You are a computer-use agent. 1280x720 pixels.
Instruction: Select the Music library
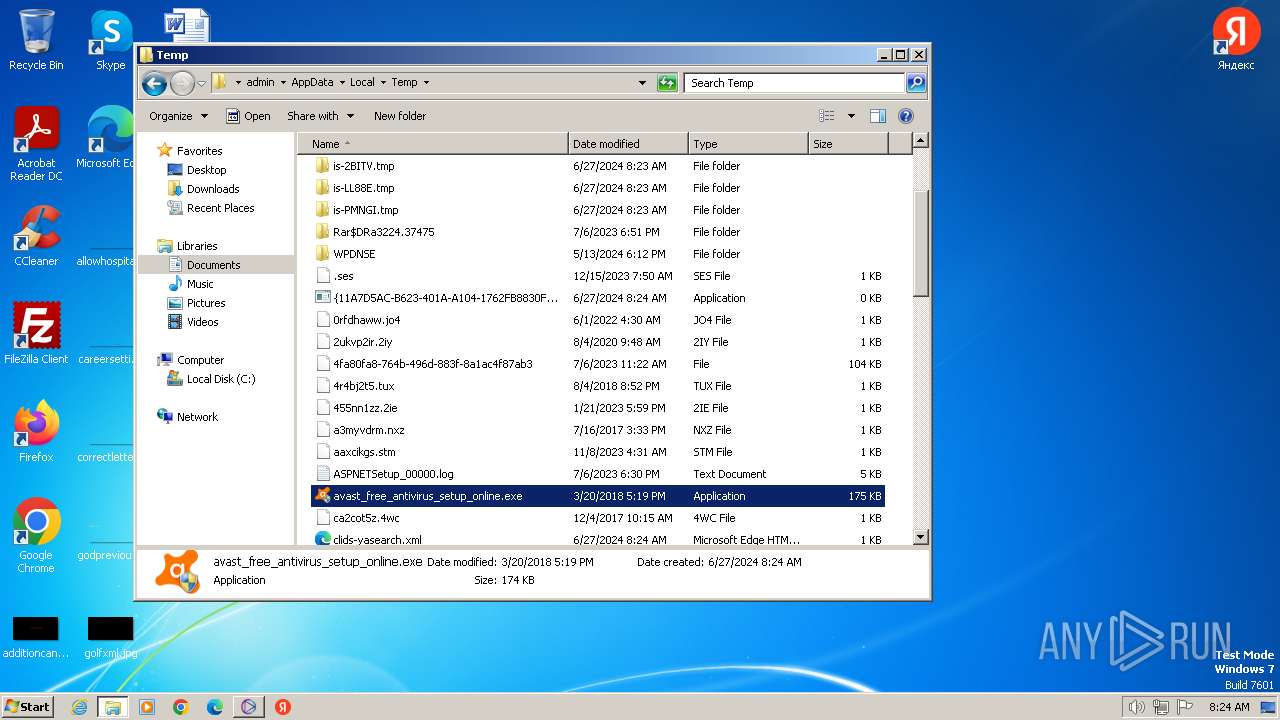tap(200, 284)
